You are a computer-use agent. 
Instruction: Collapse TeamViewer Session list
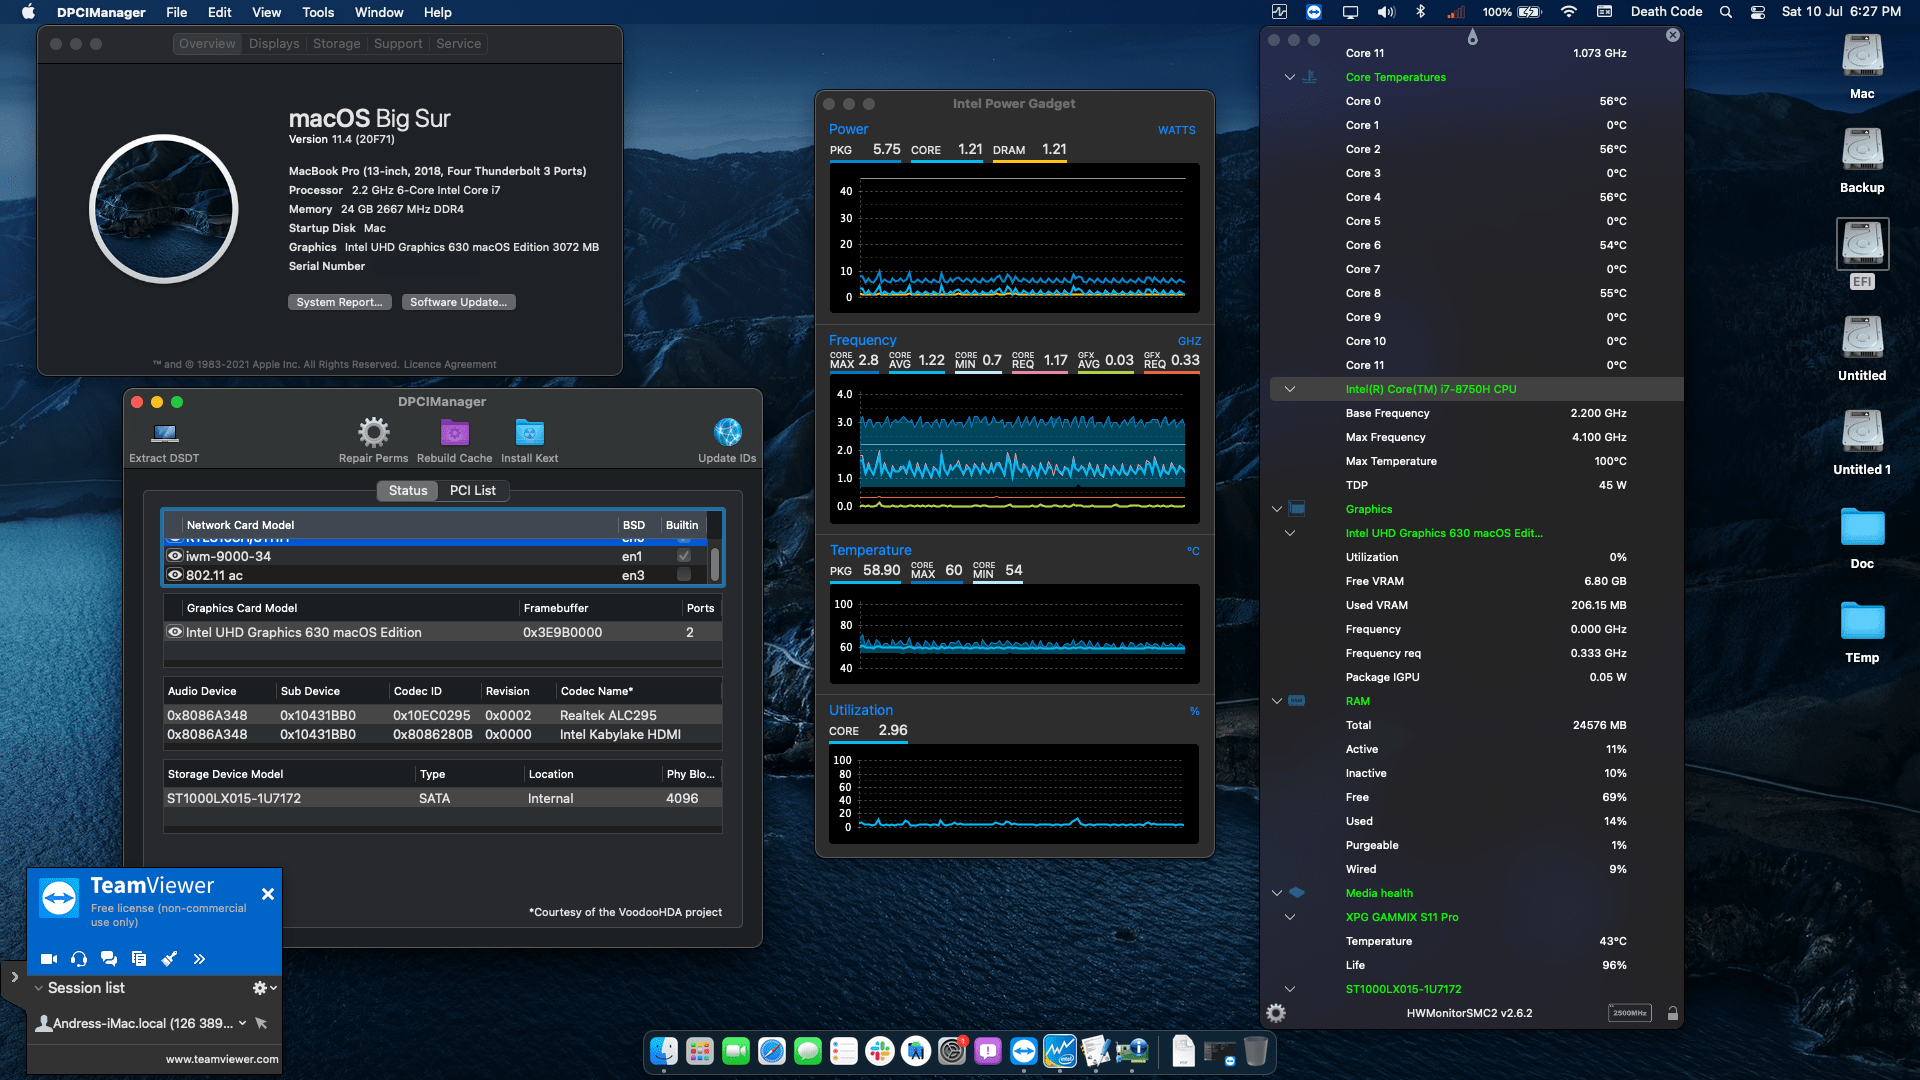pyautogui.click(x=38, y=988)
